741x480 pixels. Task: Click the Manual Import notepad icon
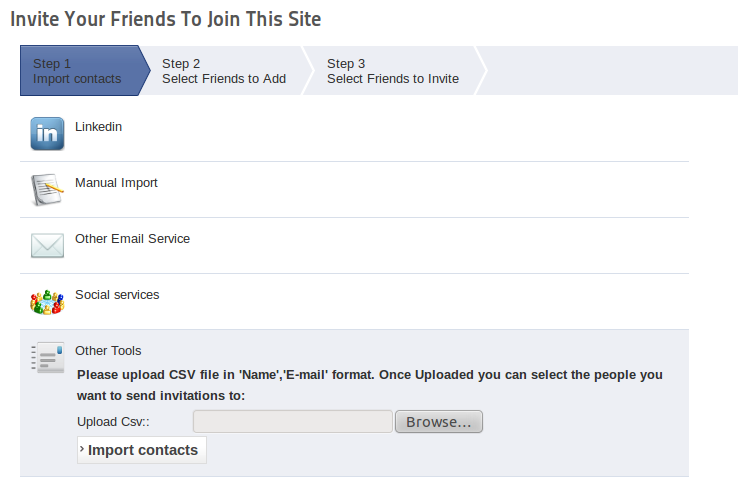tap(47, 190)
